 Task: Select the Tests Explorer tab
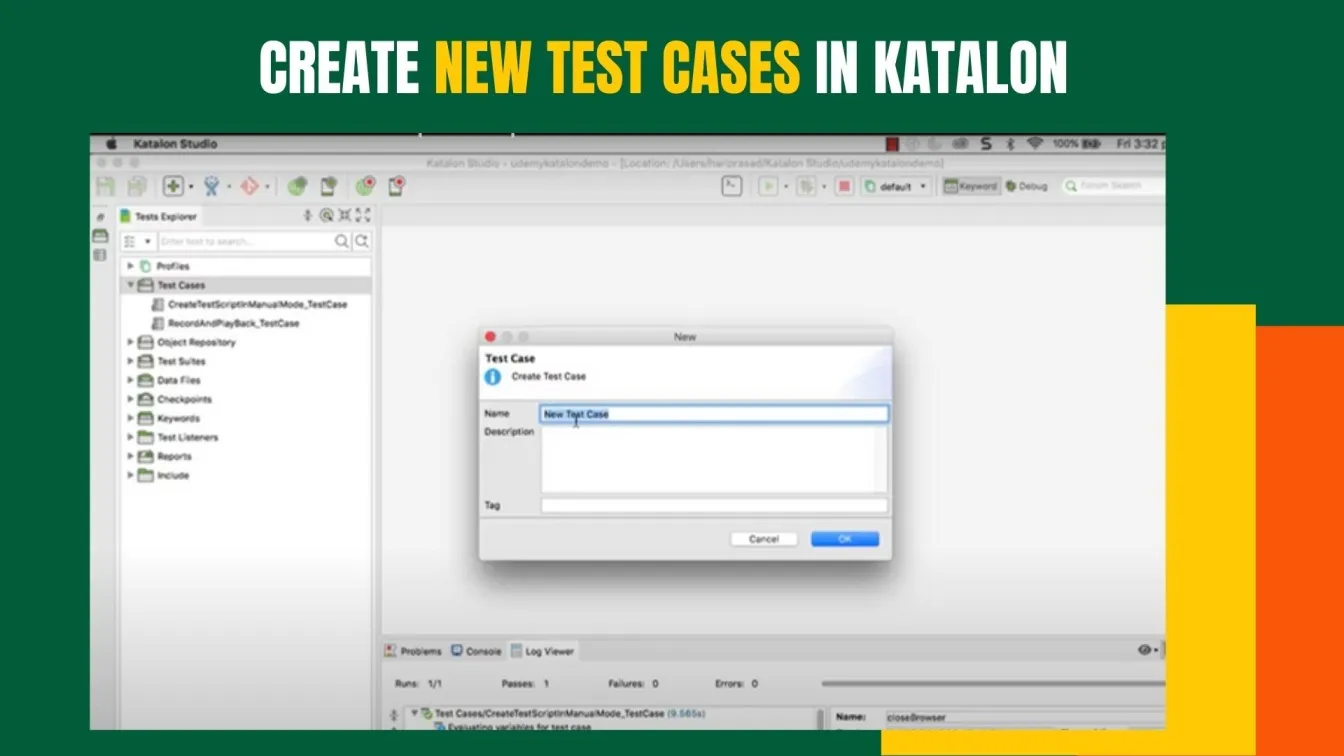(x=159, y=216)
